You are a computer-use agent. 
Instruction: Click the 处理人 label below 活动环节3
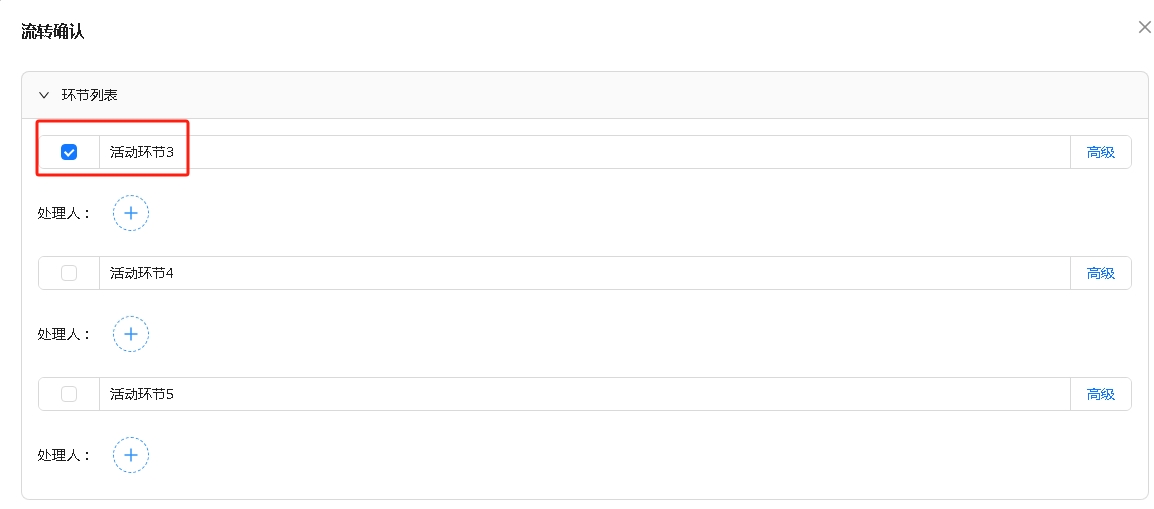coord(63,214)
